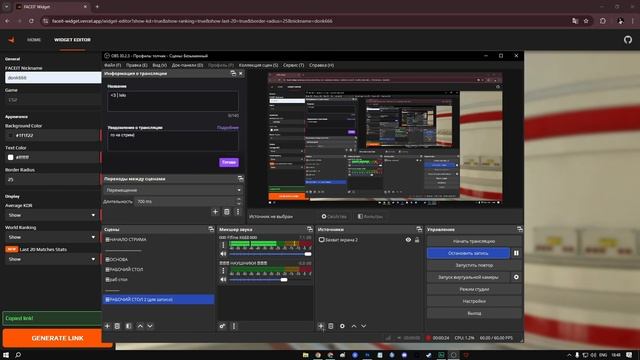Mute the first audio channel speaker icon
This screenshot has height=360, width=640.
pos(223,254)
